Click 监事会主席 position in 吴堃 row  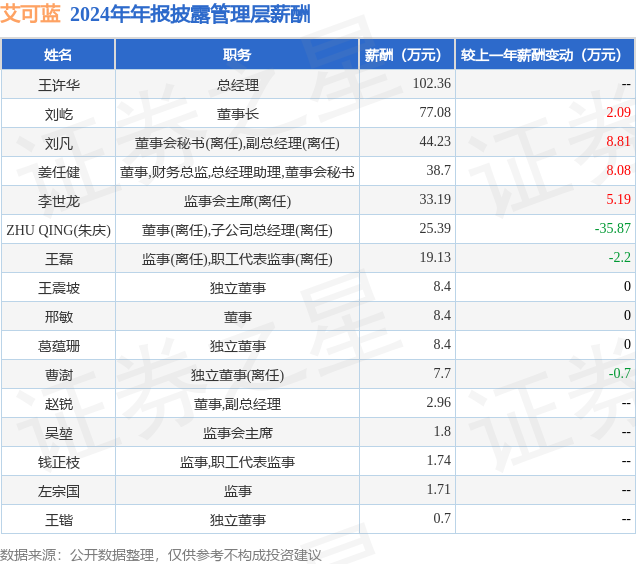(x=238, y=433)
